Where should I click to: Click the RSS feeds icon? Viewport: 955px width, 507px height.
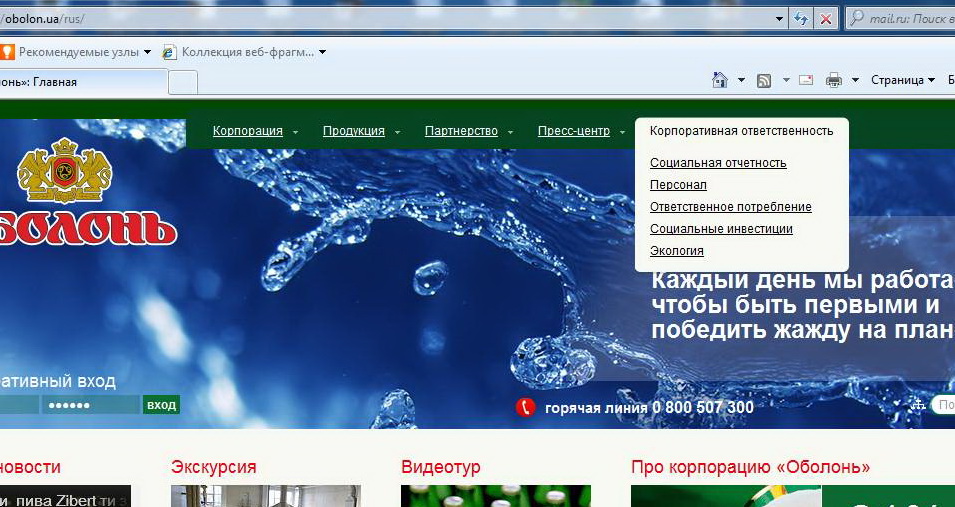(x=764, y=80)
